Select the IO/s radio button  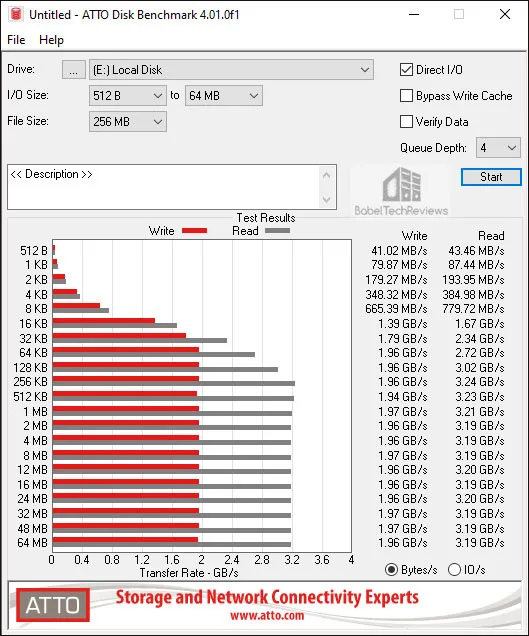coord(454,570)
